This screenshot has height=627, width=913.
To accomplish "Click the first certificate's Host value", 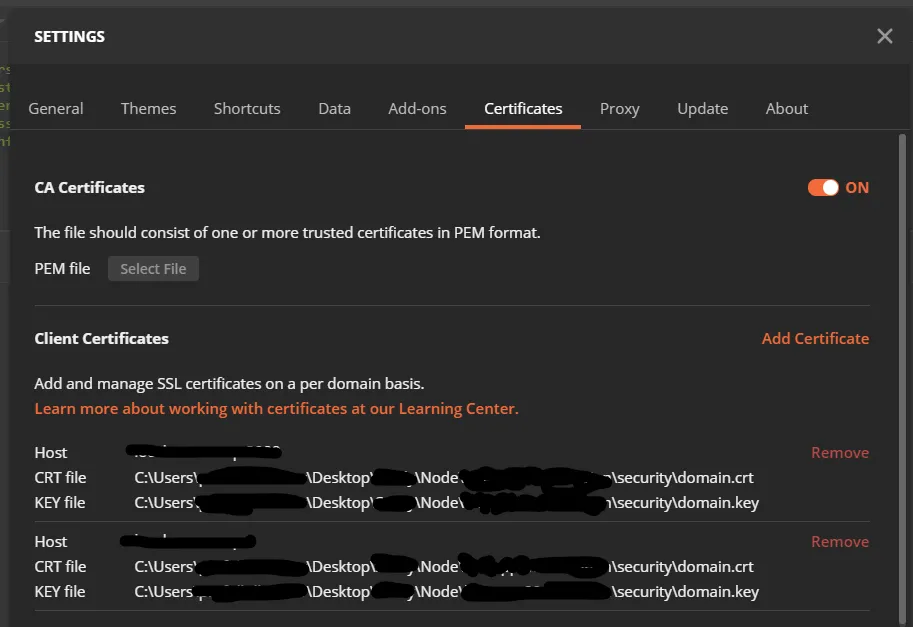I will (x=205, y=453).
